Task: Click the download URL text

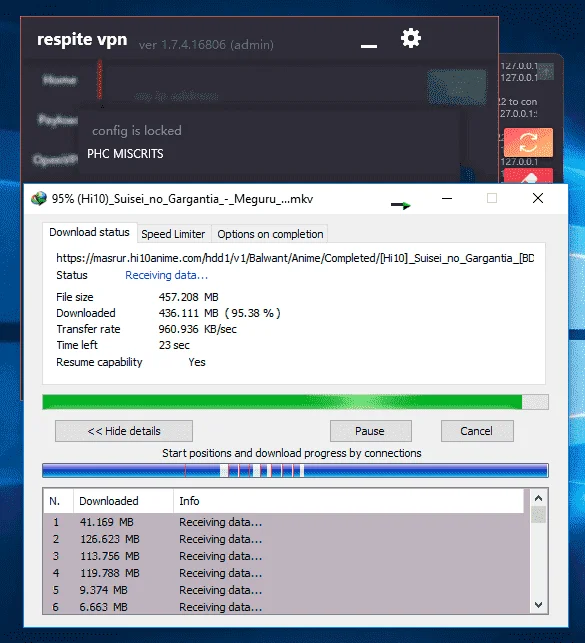Action: tap(295, 258)
